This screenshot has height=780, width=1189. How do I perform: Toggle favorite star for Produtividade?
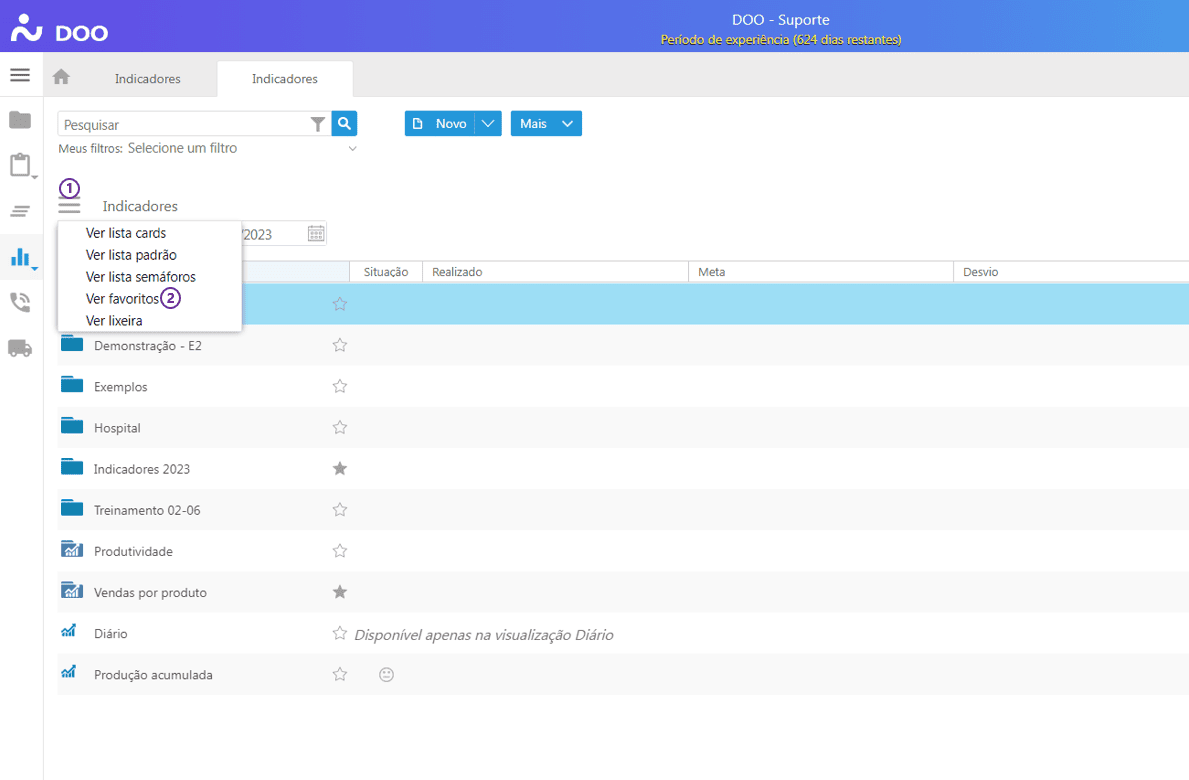click(x=340, y=551)
